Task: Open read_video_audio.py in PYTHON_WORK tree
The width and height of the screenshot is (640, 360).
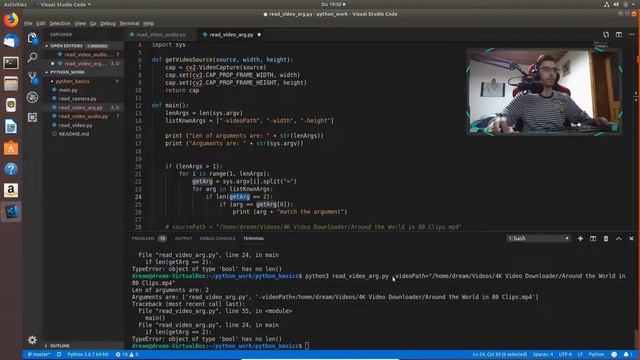Action: pyautogui.click(x=84, y=116)
